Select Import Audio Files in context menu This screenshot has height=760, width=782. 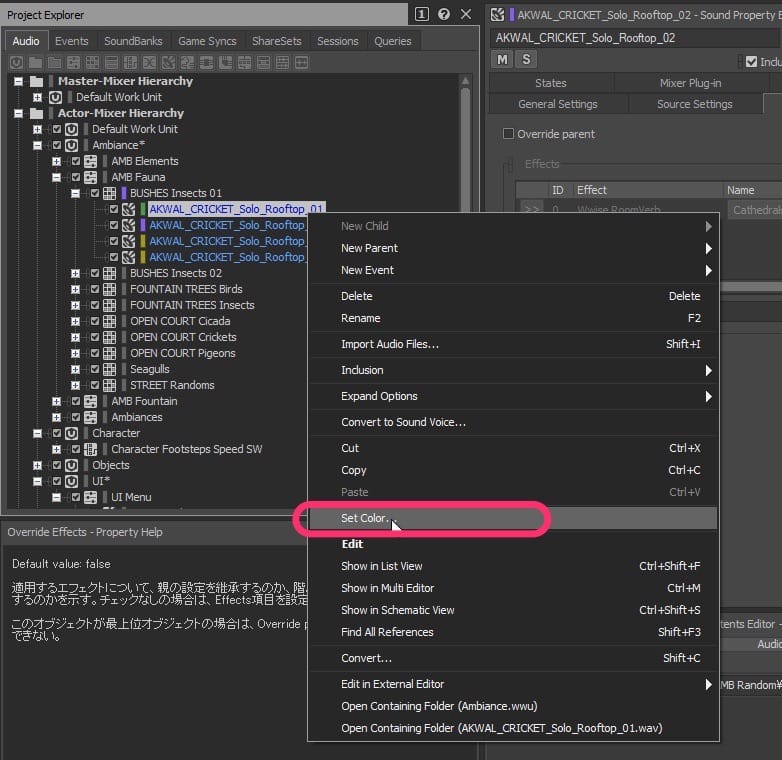tap(513, 344)
